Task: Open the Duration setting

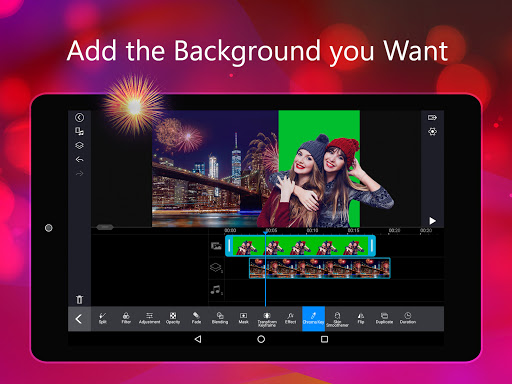Action: (408, 319)
